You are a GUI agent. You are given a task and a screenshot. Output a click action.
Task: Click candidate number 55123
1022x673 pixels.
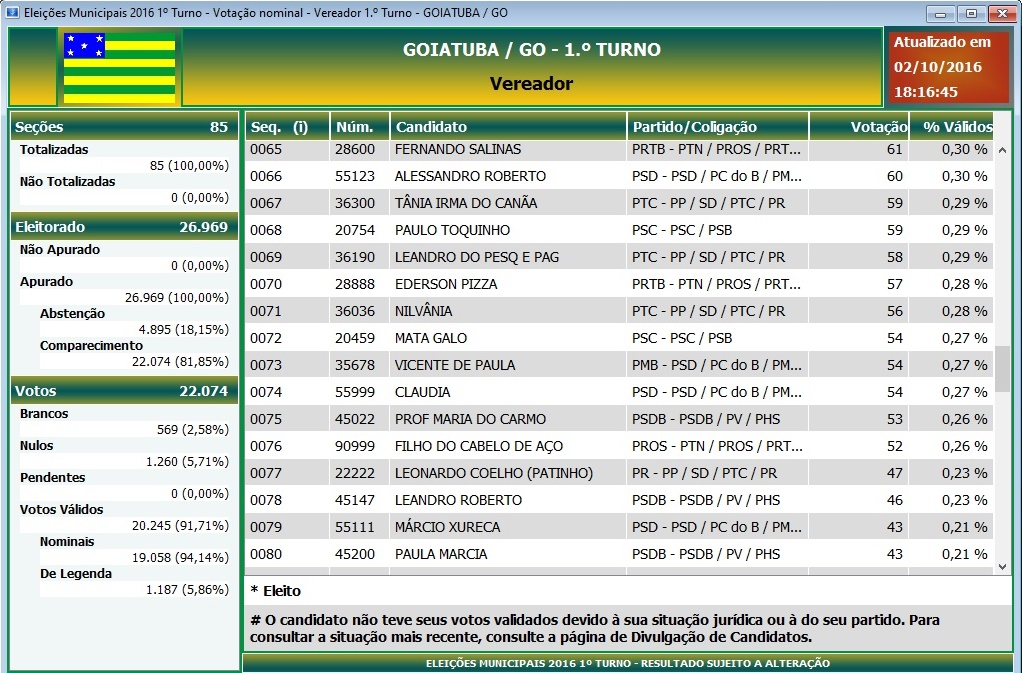(x=355, y=176)
